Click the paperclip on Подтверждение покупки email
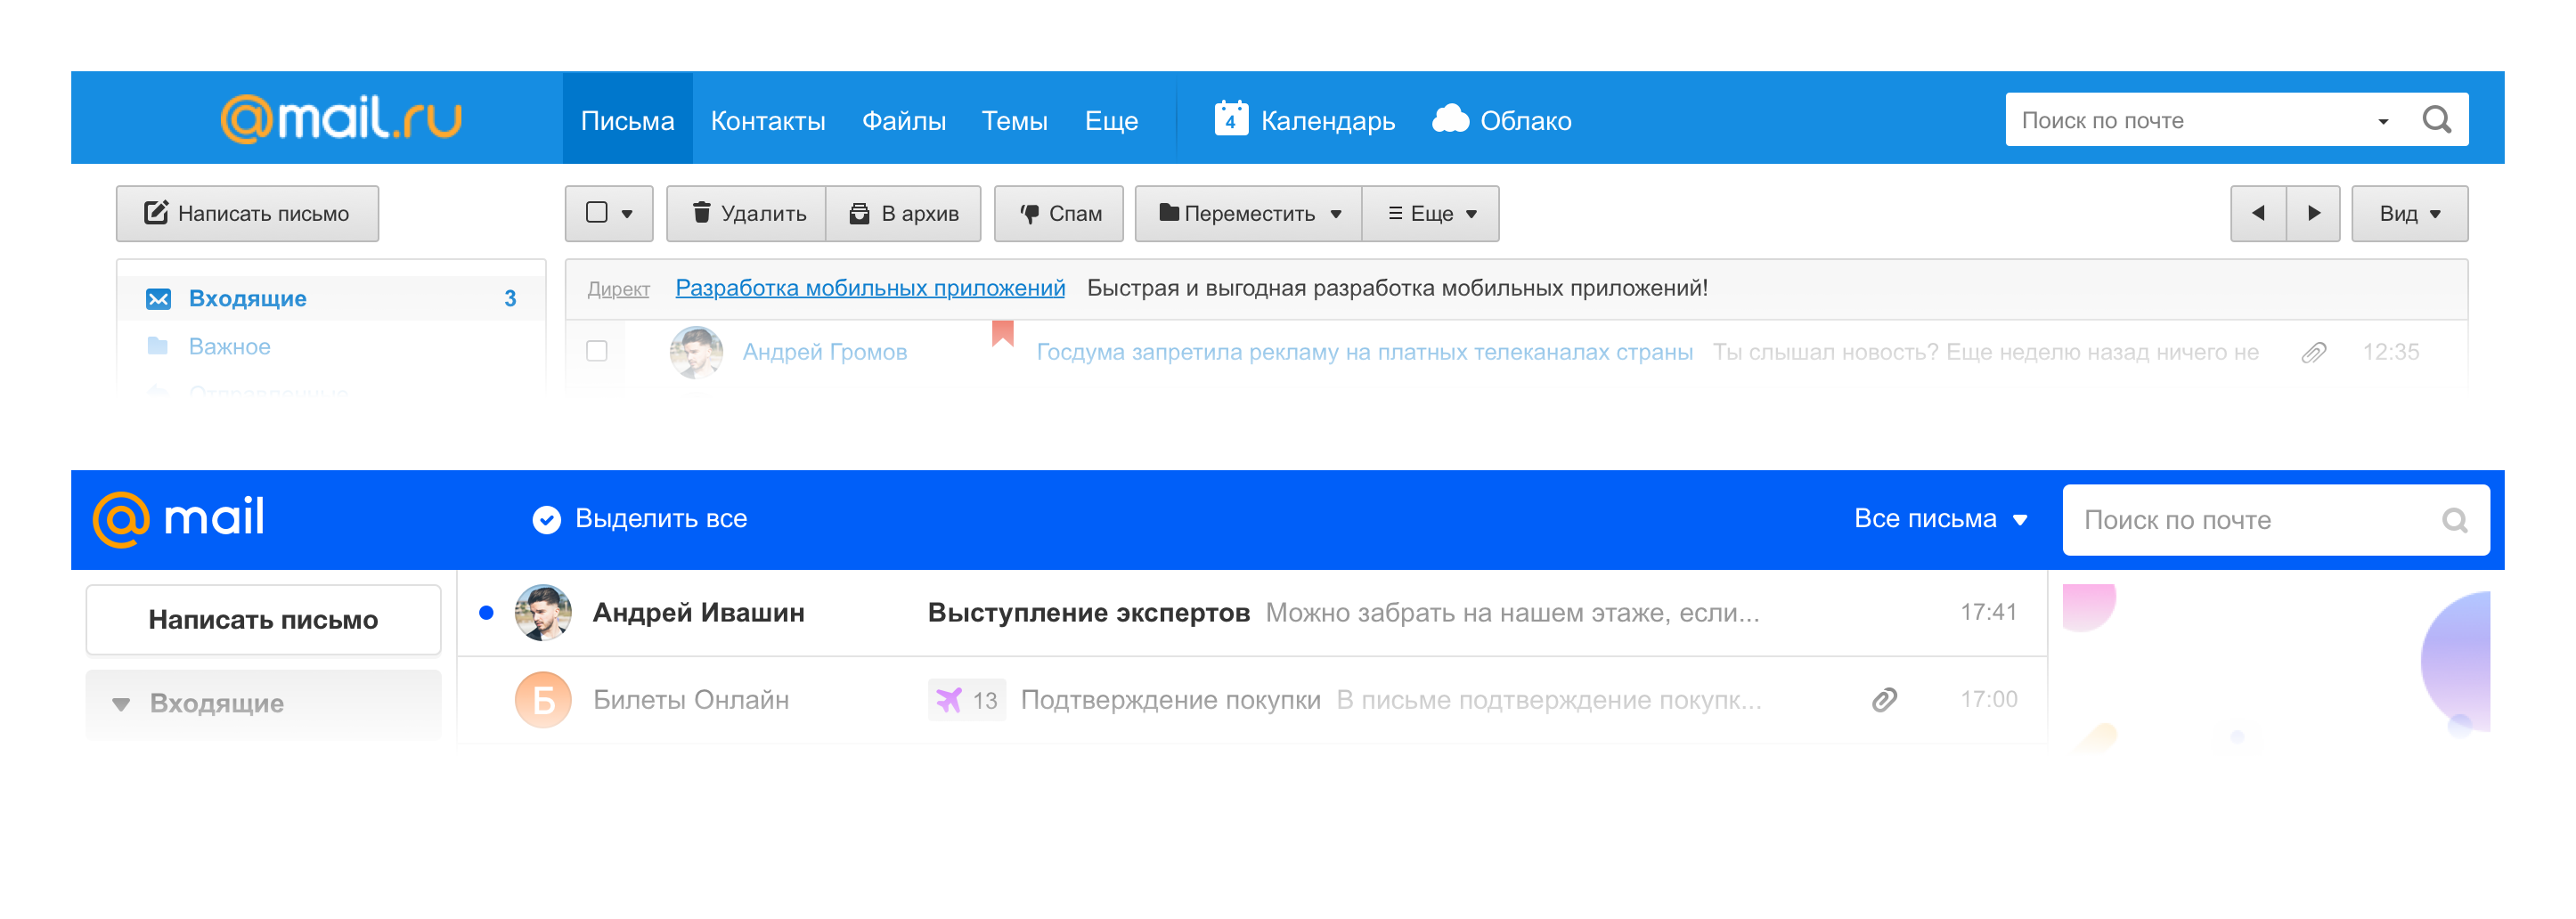 1884,700
